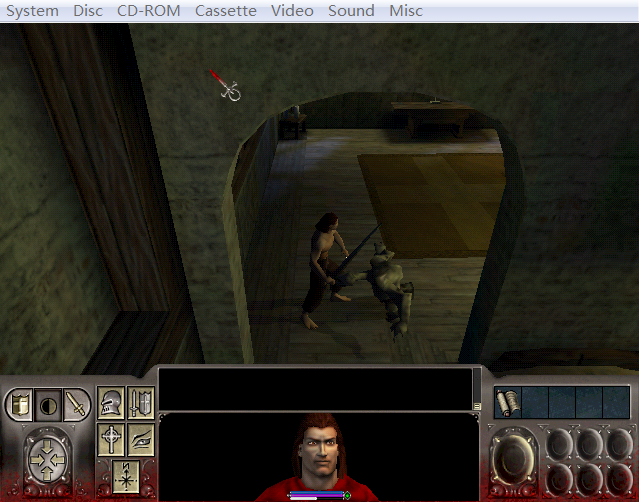This screenshot has height=502, width=639.
Task: Click the top-right small dark orb slot
Action: (x=619, y=443)
